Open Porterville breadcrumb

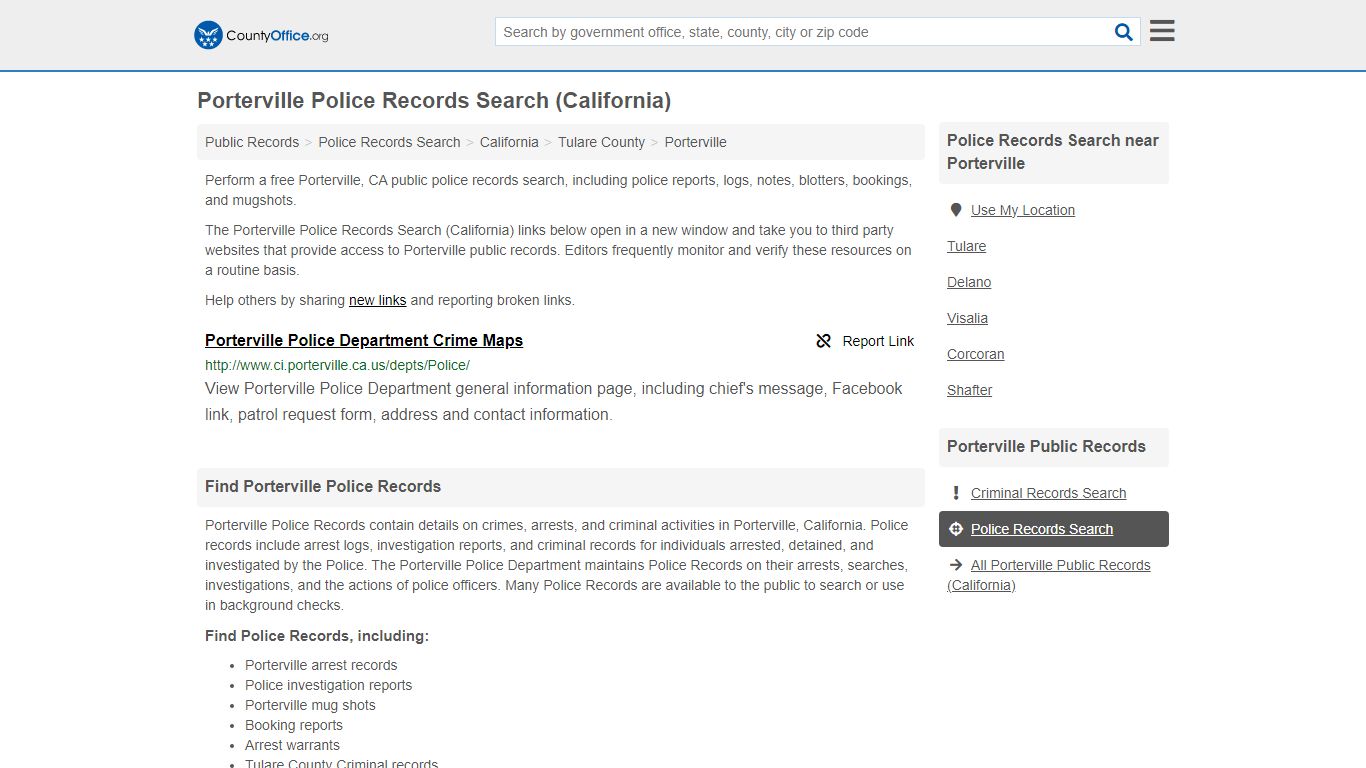tap(695, 142)
